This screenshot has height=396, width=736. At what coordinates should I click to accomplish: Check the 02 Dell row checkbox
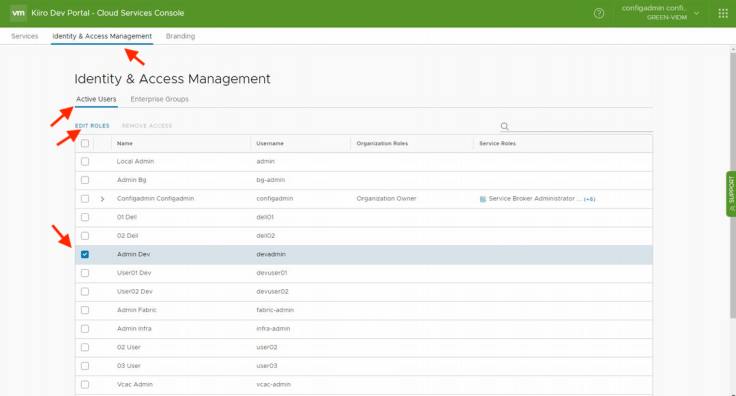(85, 236)
